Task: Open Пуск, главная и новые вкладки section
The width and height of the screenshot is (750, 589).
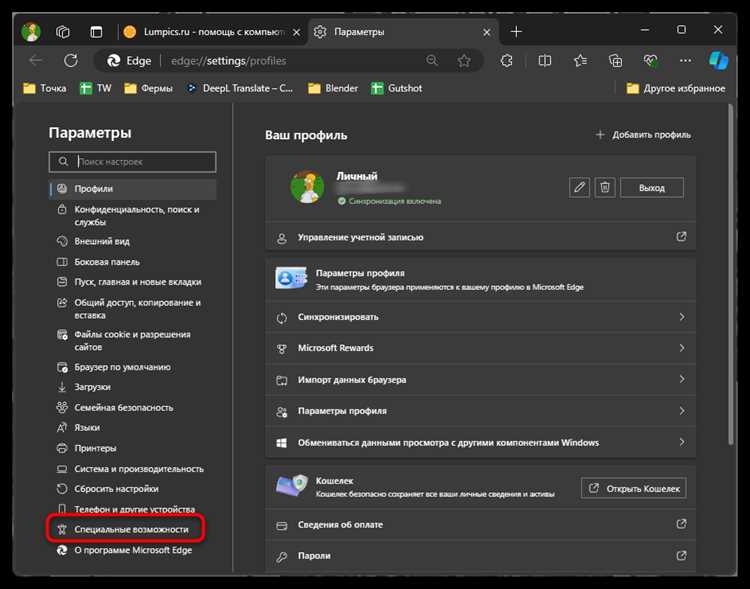Action: point(132,282)
